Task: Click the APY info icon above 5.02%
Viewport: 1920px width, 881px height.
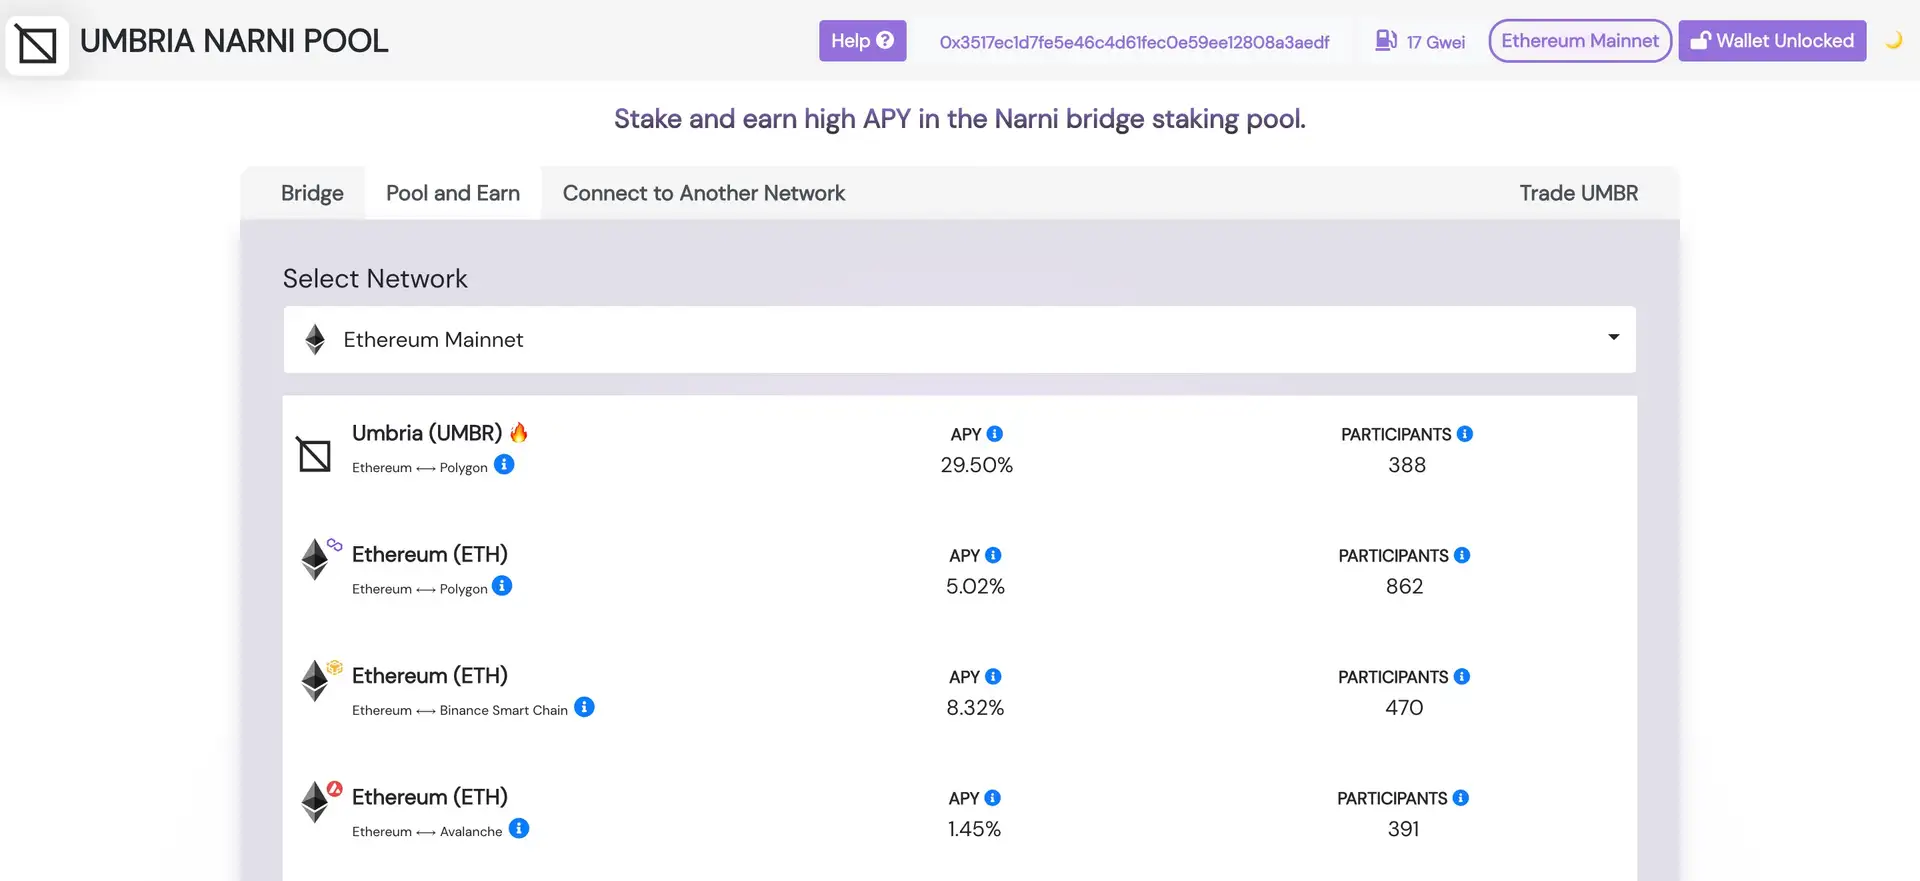Action: (993, 555)
